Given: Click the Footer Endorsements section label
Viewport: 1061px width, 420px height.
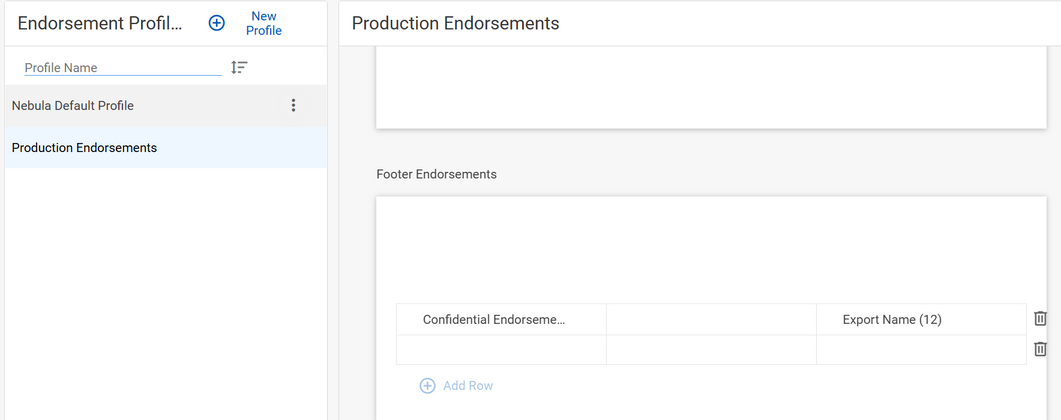Looking at the screenshot, I should pos(436,174).
